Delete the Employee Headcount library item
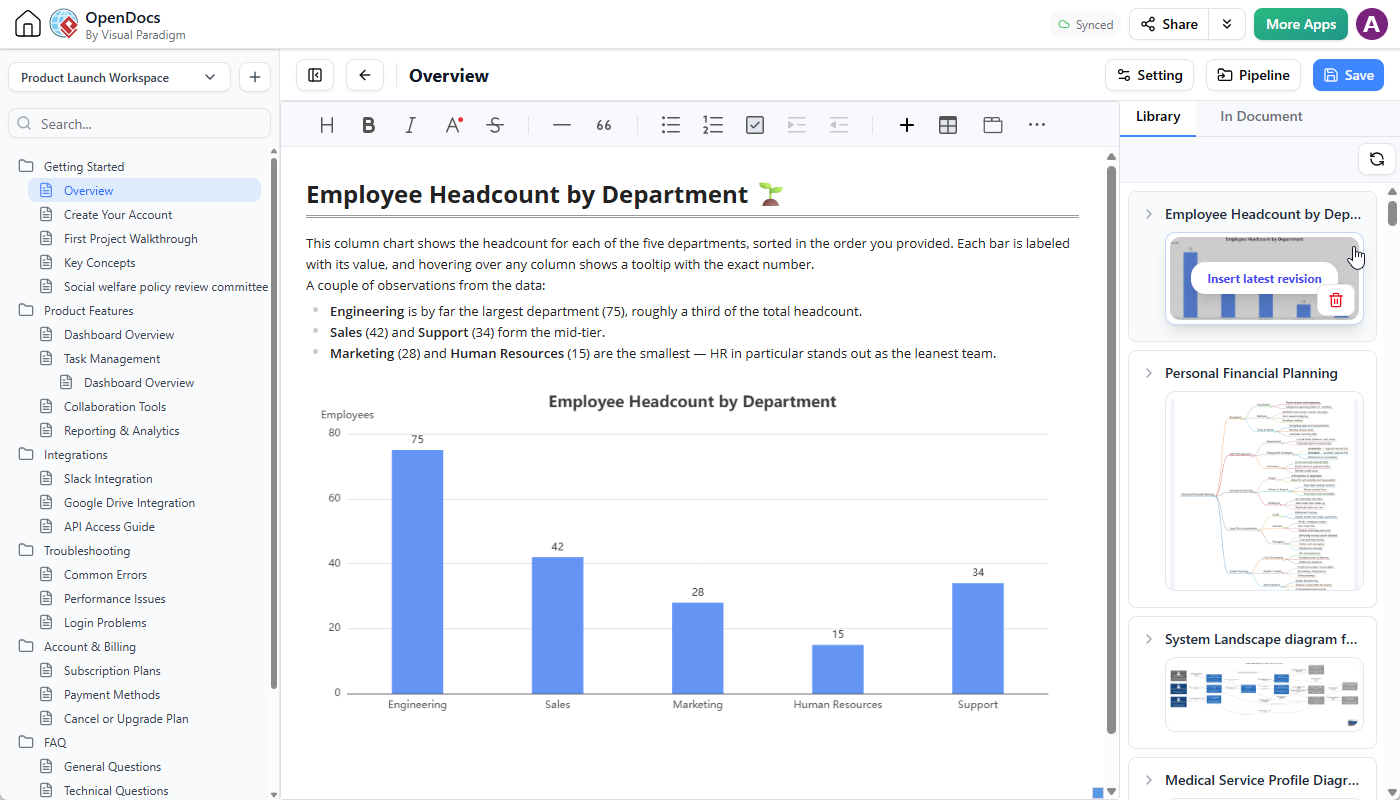 [x=1336, y=299]
